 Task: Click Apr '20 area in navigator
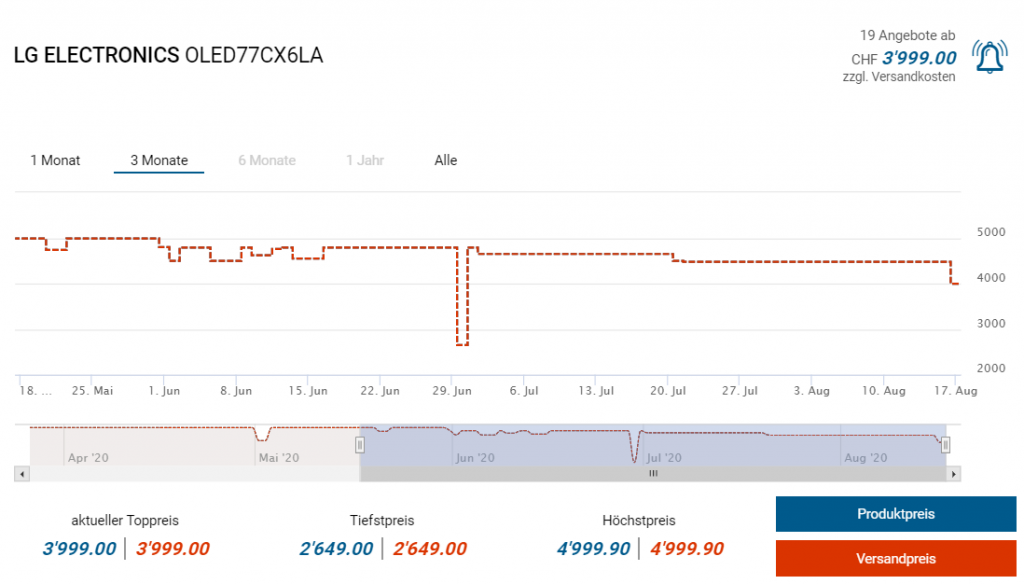88,457
